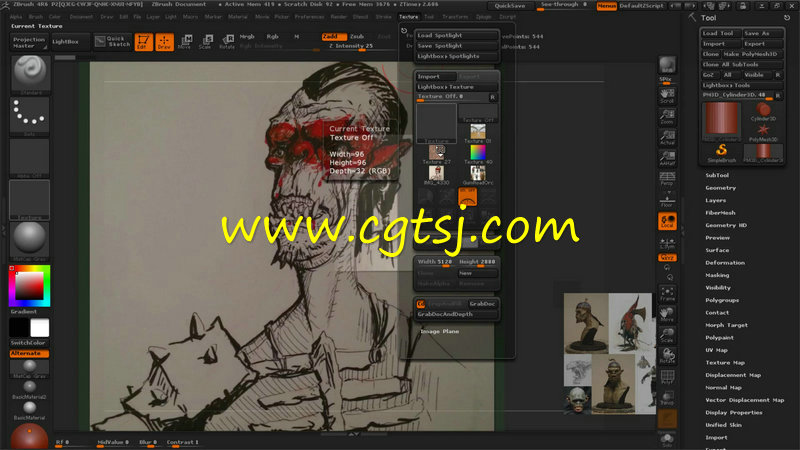Viewport: 800px width, 450px height.
Task: Click the Scroll canvas icon
Action: click(x=667, y=96)
